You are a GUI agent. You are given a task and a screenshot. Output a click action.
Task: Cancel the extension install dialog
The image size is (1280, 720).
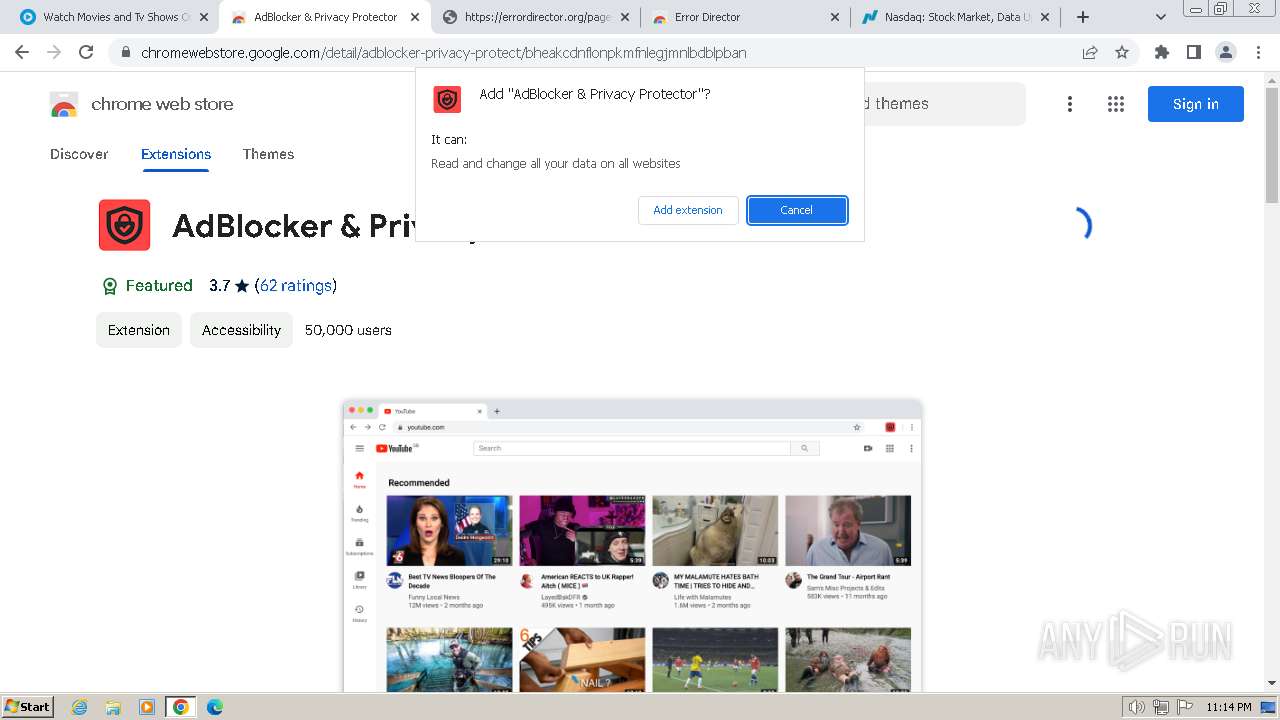pyautogui.click(x=797, y=210)
